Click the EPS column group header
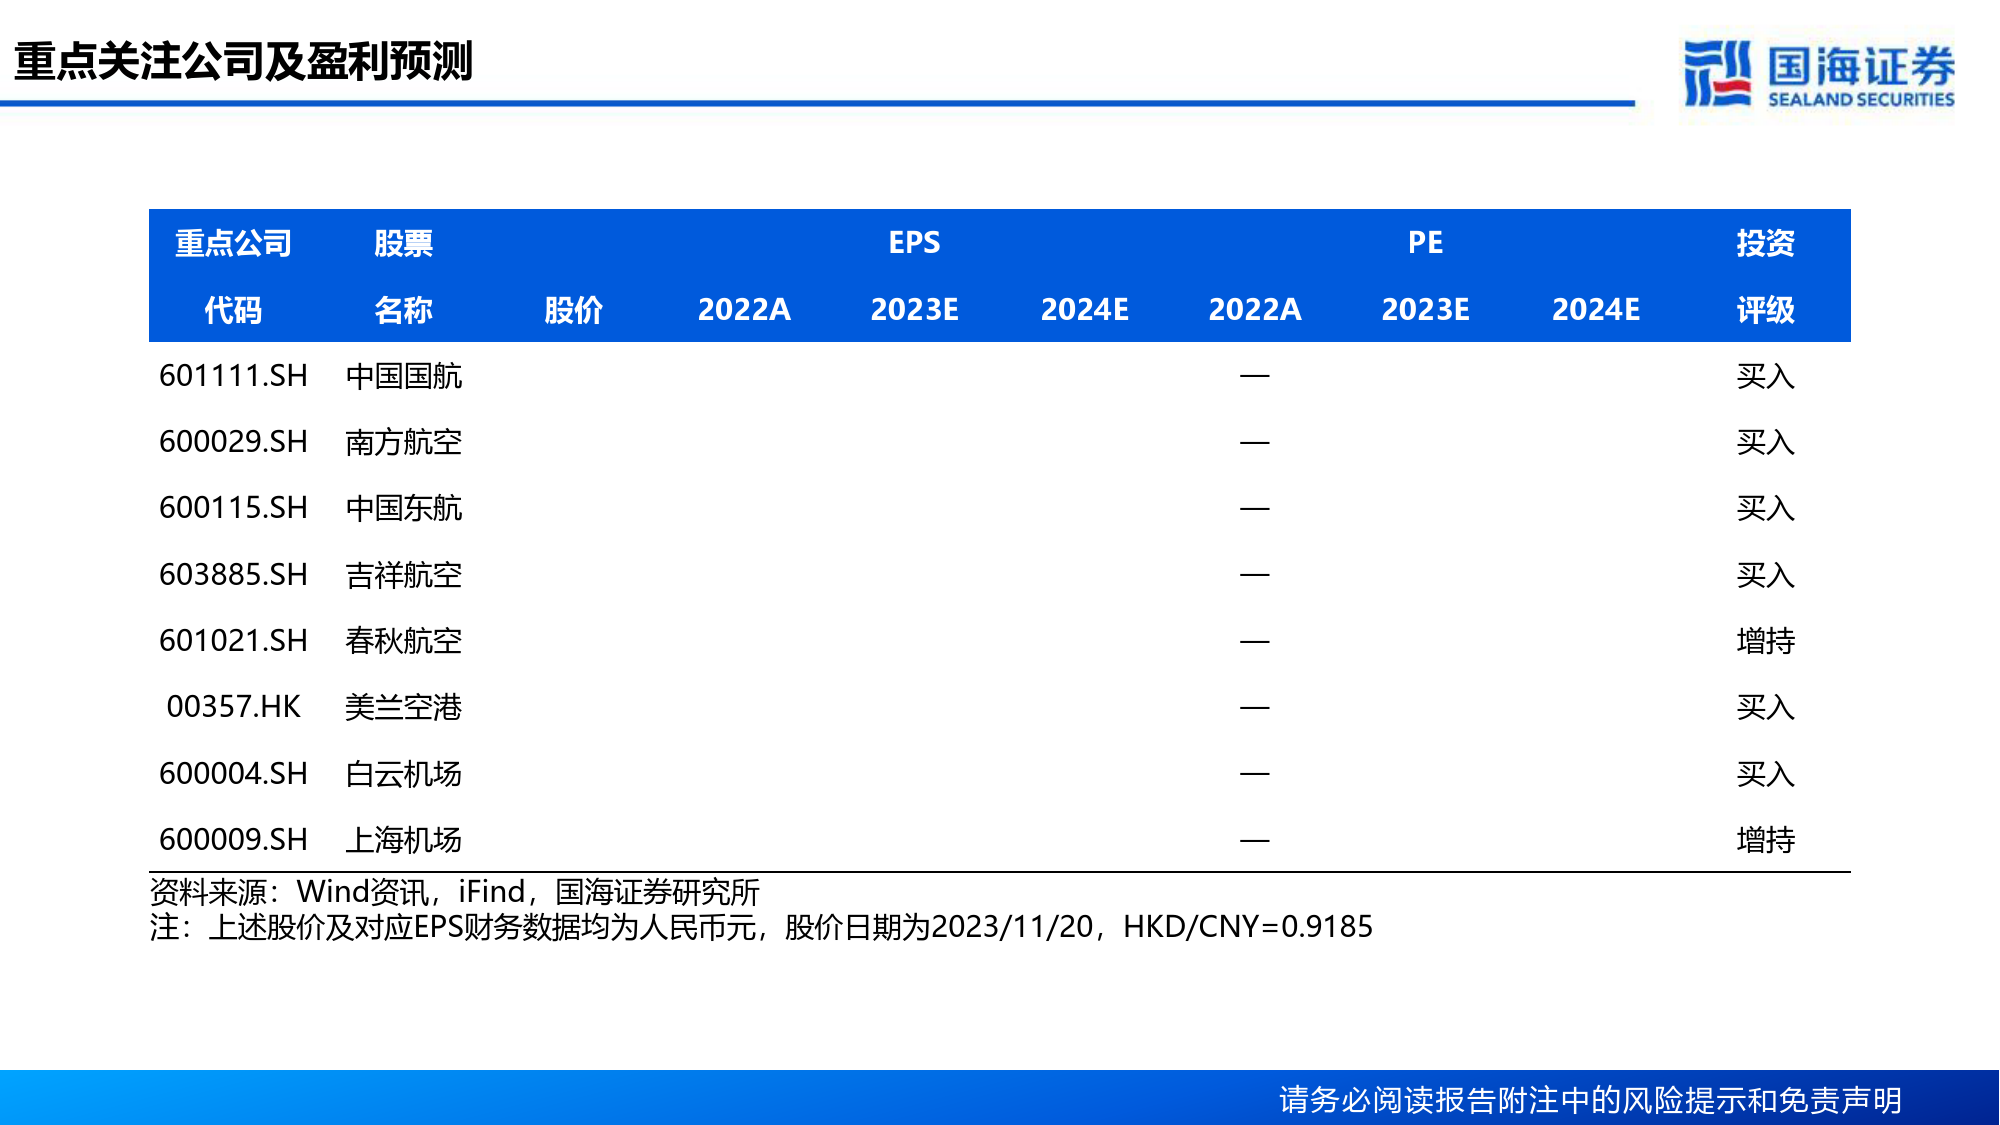2000x1125 pixels. click(x=915, y=243)
